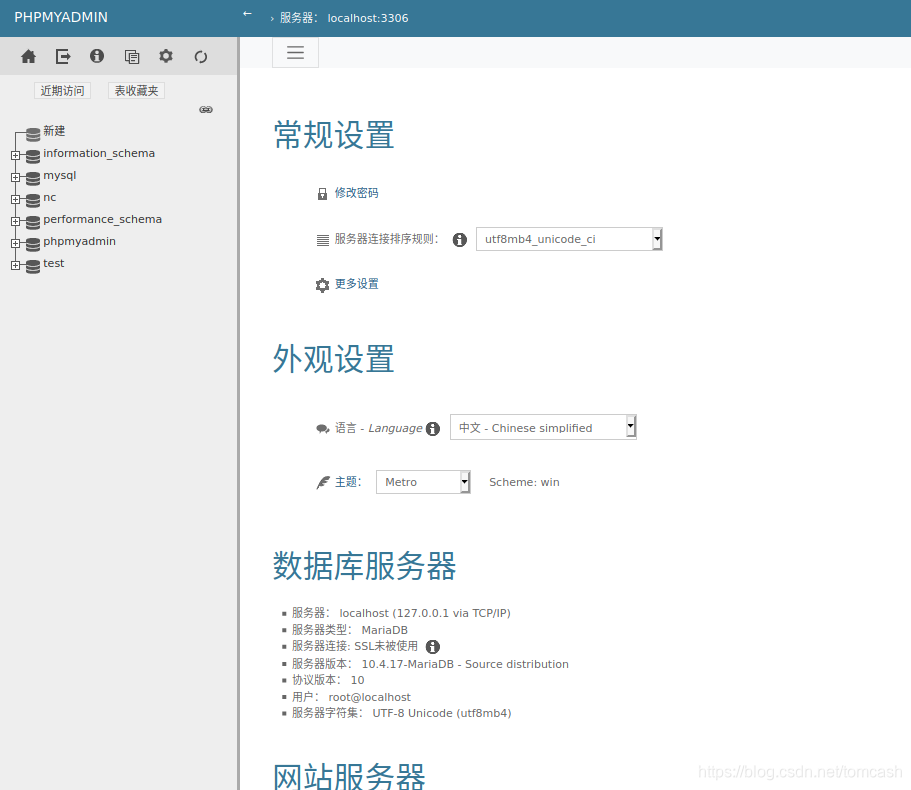Select the phpmyadmin database
The height and width of the screenshot is (790, 911).
(x=79, y=242)
